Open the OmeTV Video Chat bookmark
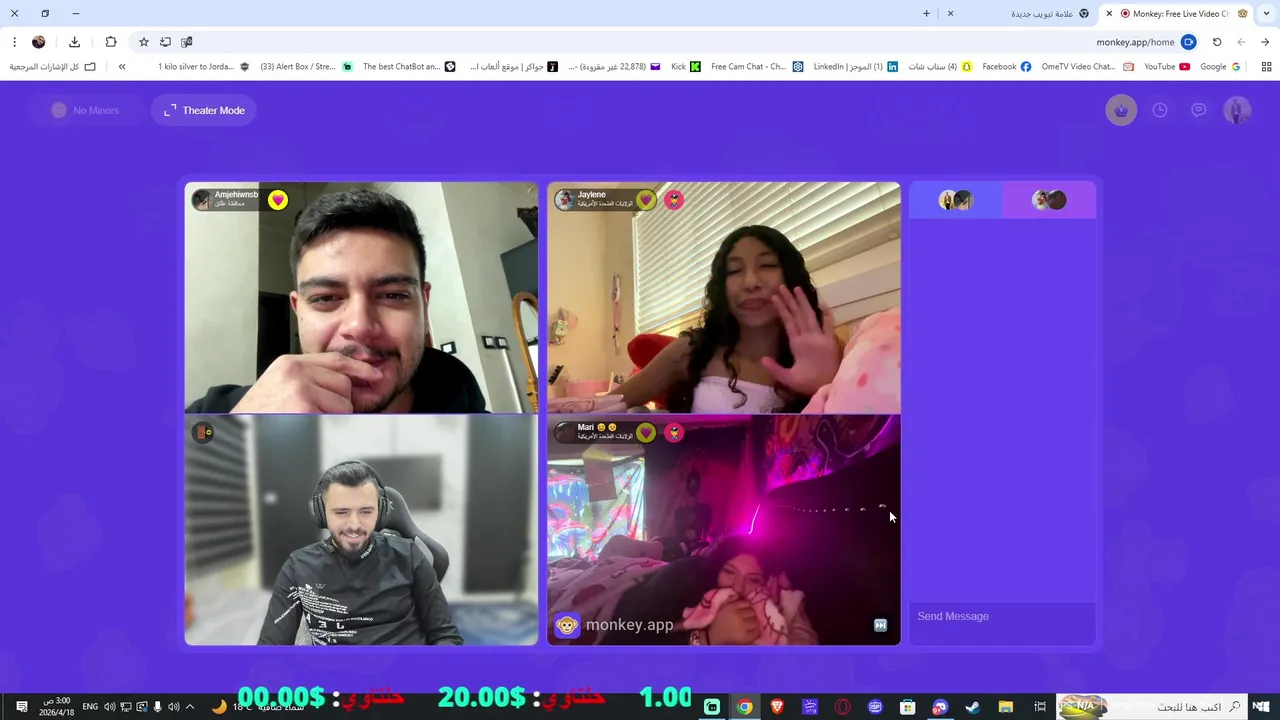Viewport: 1280px width, 720px height. pos(1087,67)
